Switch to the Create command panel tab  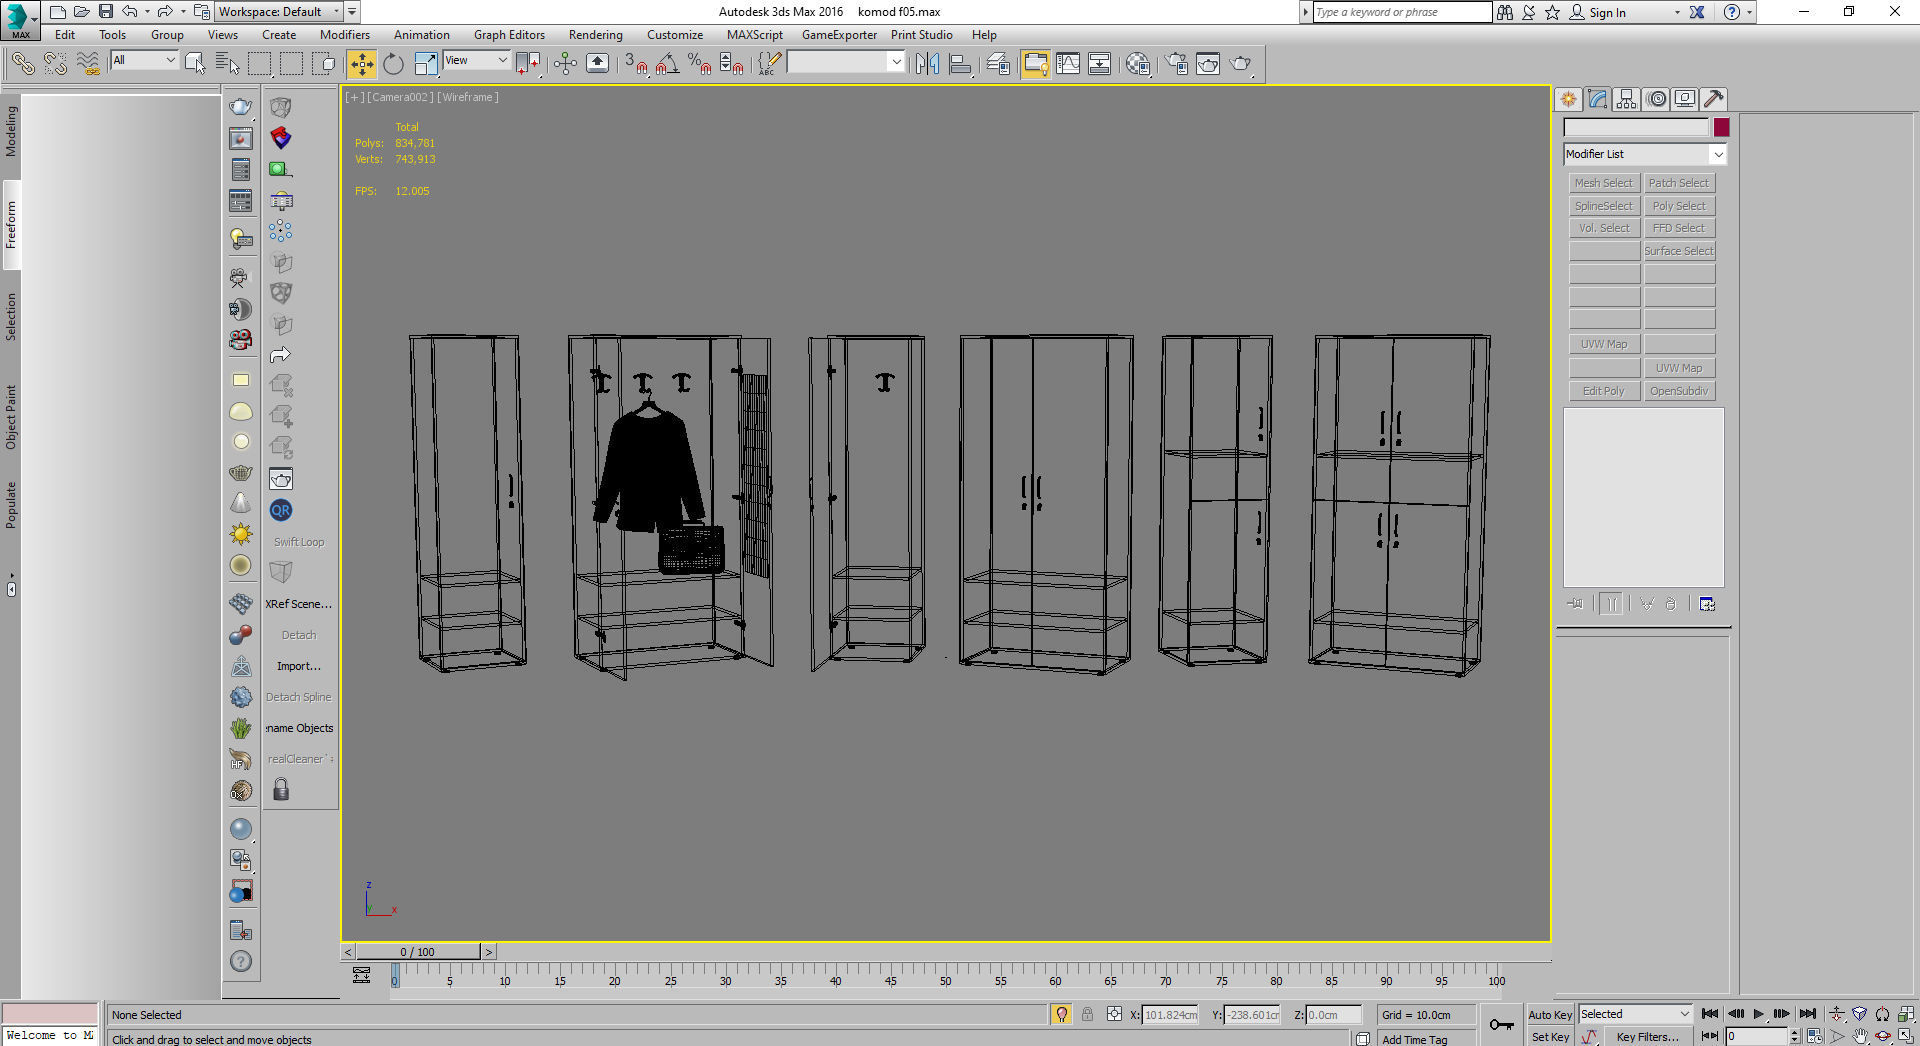(x=1568, y=99)
